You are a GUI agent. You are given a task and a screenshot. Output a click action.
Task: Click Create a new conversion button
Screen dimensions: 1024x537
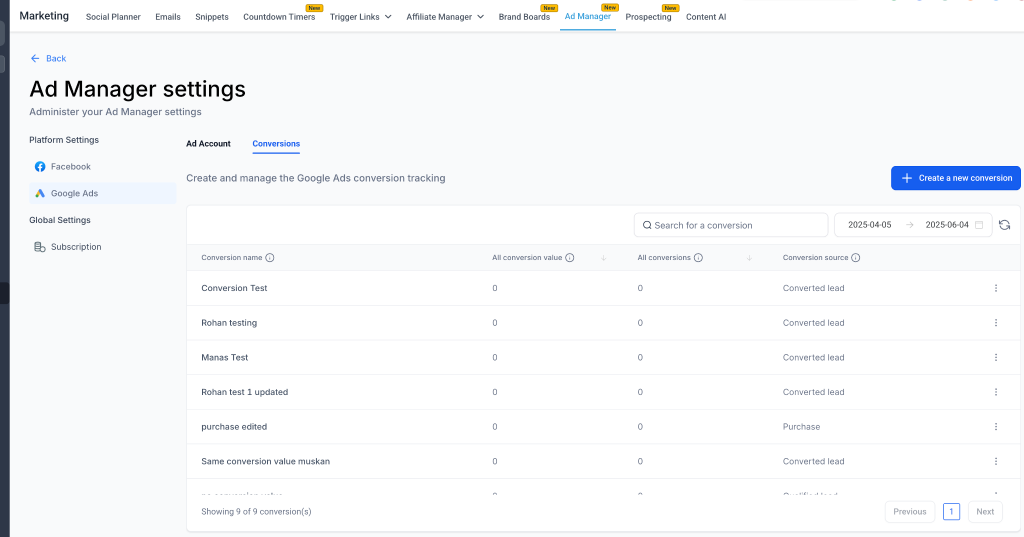pos(955,178)
